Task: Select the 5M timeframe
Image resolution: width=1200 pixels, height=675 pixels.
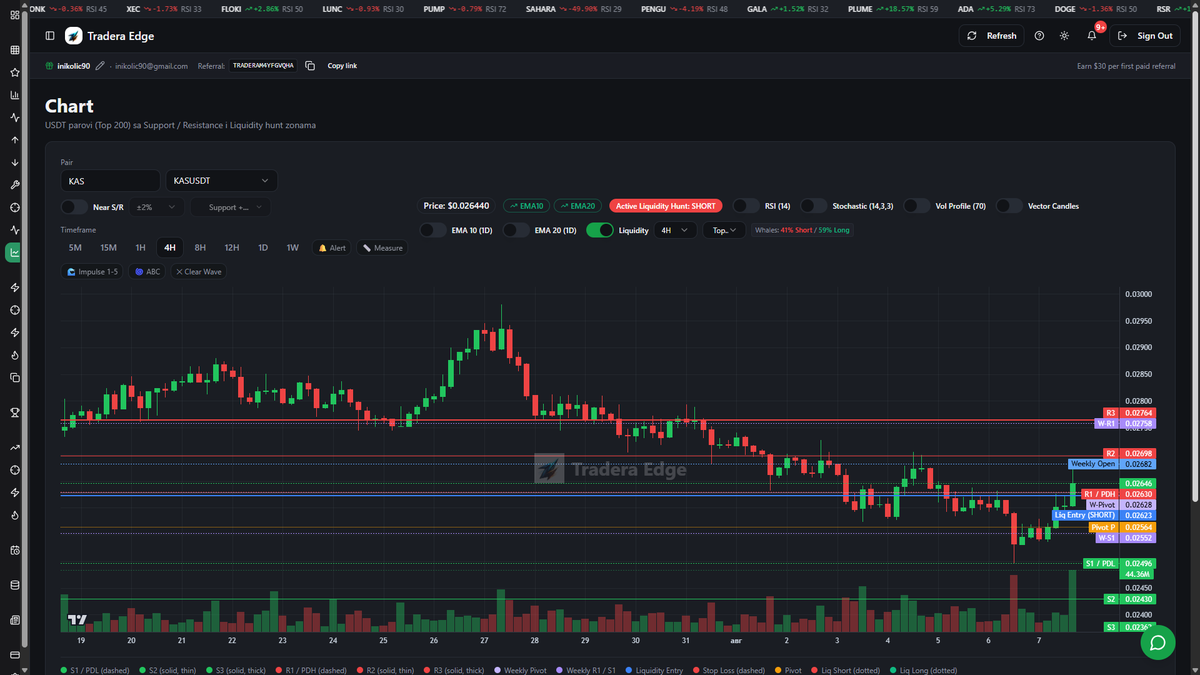Action: tap(75, 247)
